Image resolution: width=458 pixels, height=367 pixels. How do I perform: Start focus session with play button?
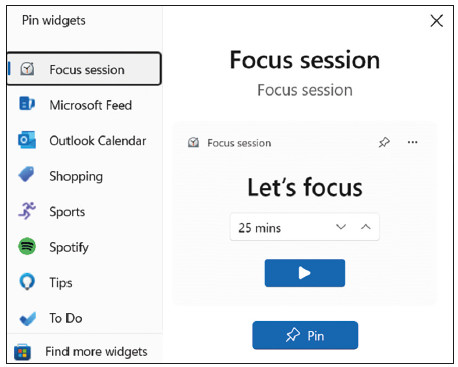305,273
